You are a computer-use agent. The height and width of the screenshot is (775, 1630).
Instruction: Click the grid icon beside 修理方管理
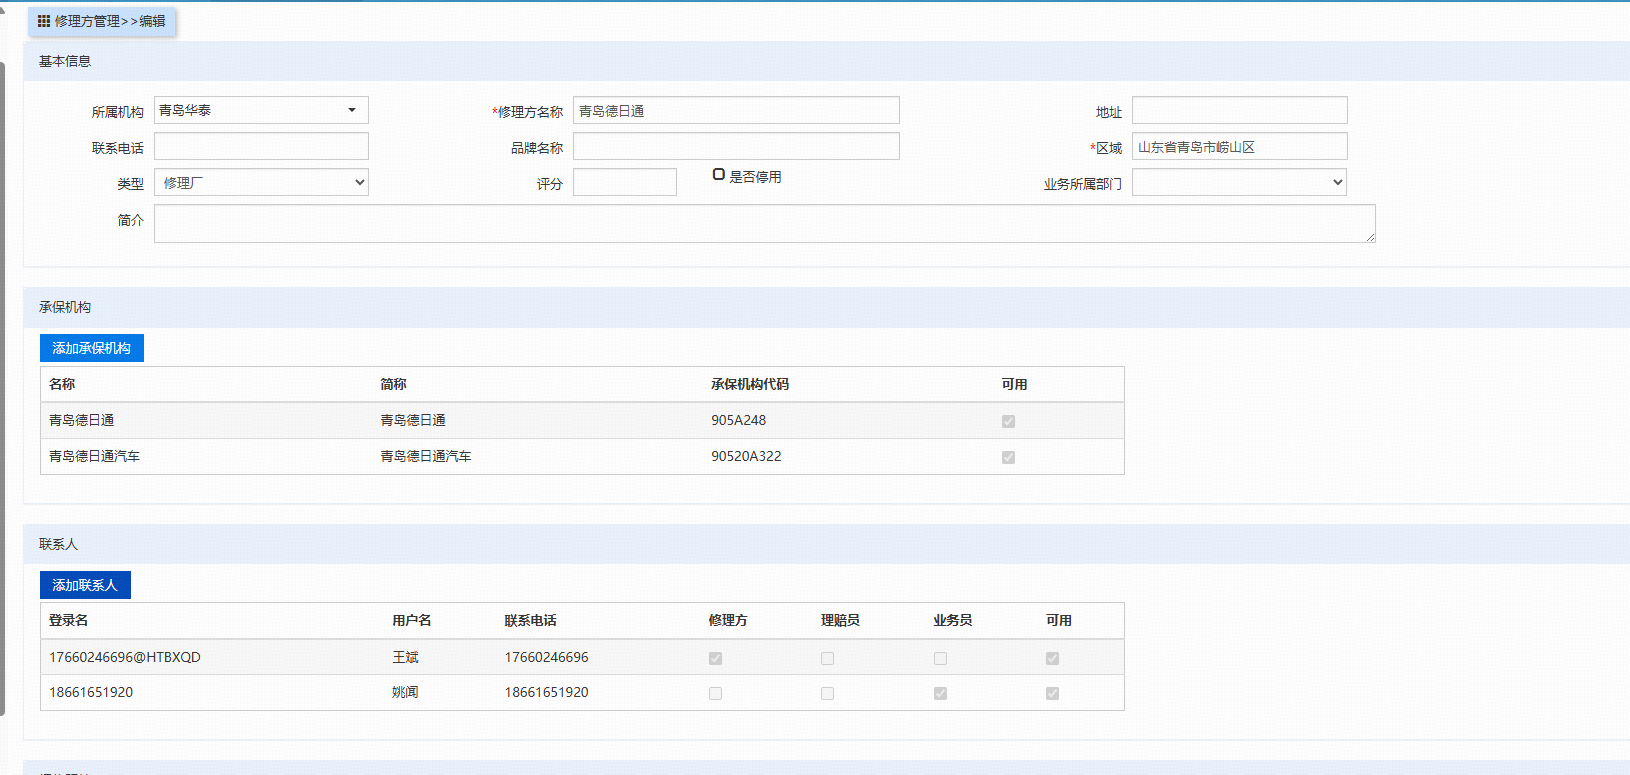[44, 21]
